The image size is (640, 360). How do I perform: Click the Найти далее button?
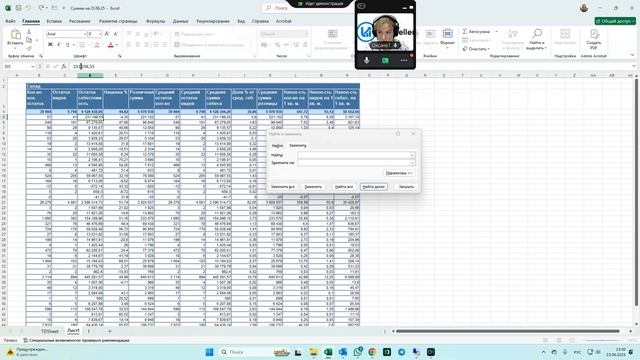click(373, 187)
